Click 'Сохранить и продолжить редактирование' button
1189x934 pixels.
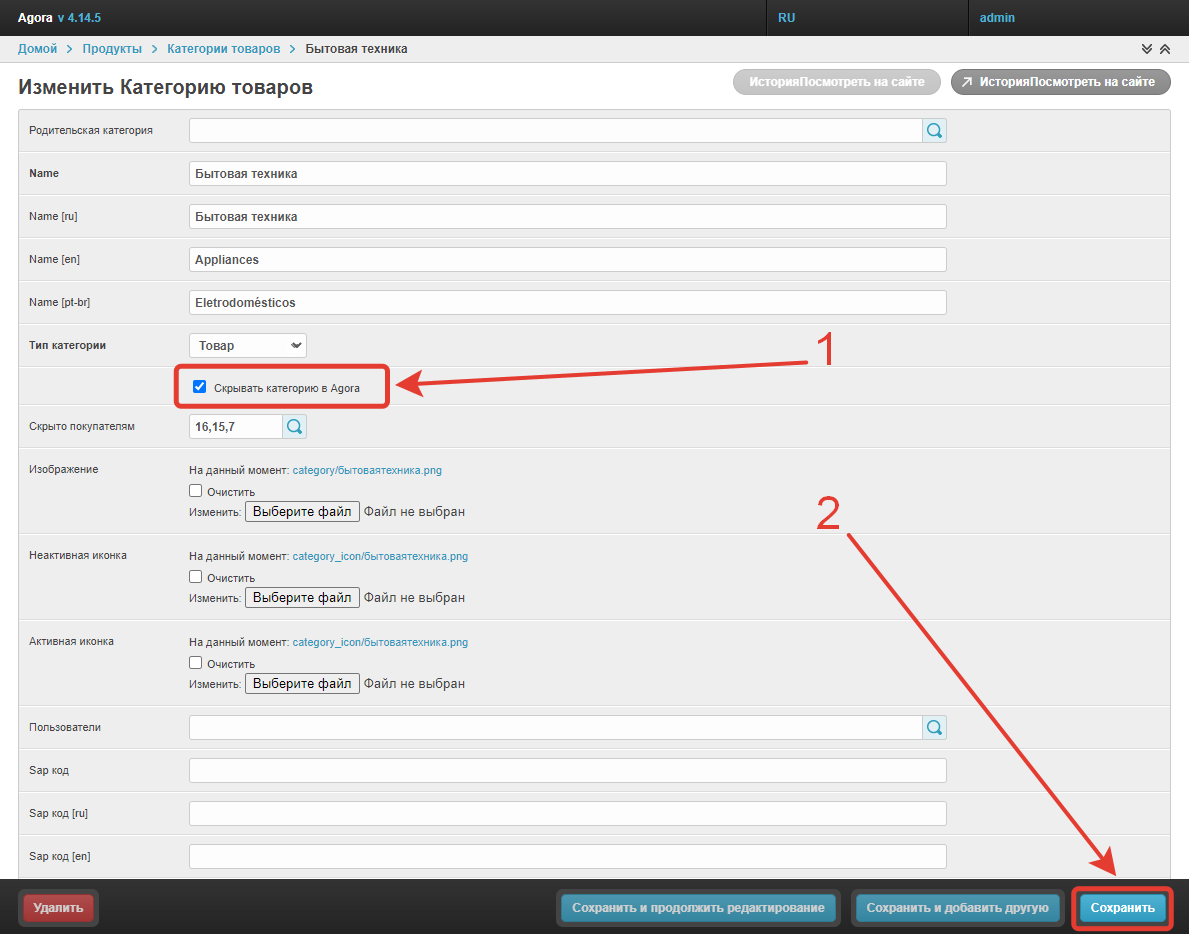click(x=698, y=908)
